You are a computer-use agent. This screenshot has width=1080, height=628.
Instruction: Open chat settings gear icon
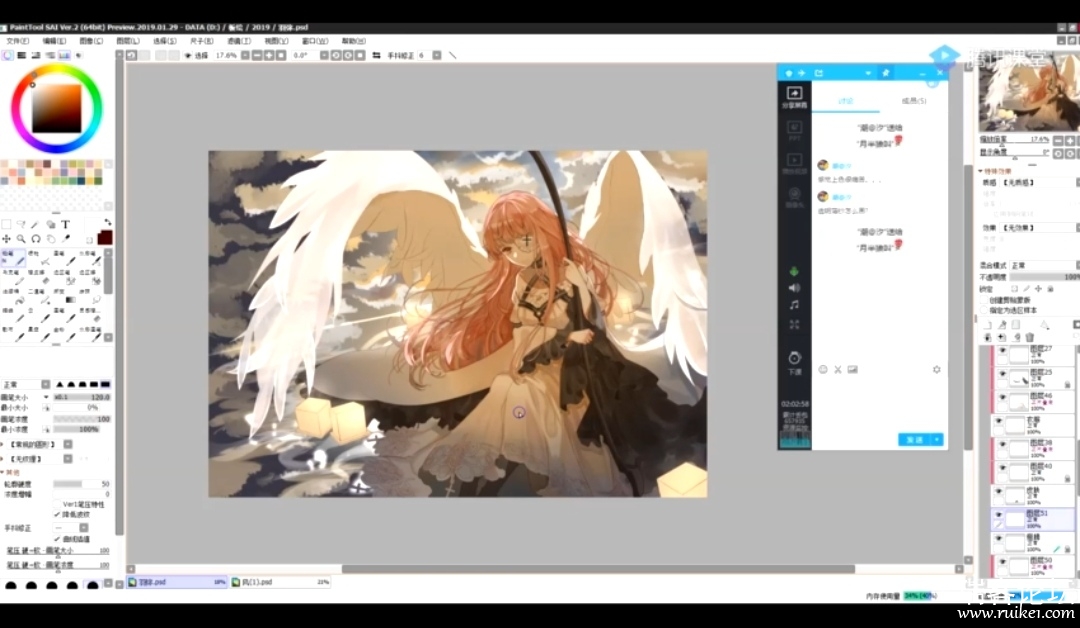[x=937, y=370]
